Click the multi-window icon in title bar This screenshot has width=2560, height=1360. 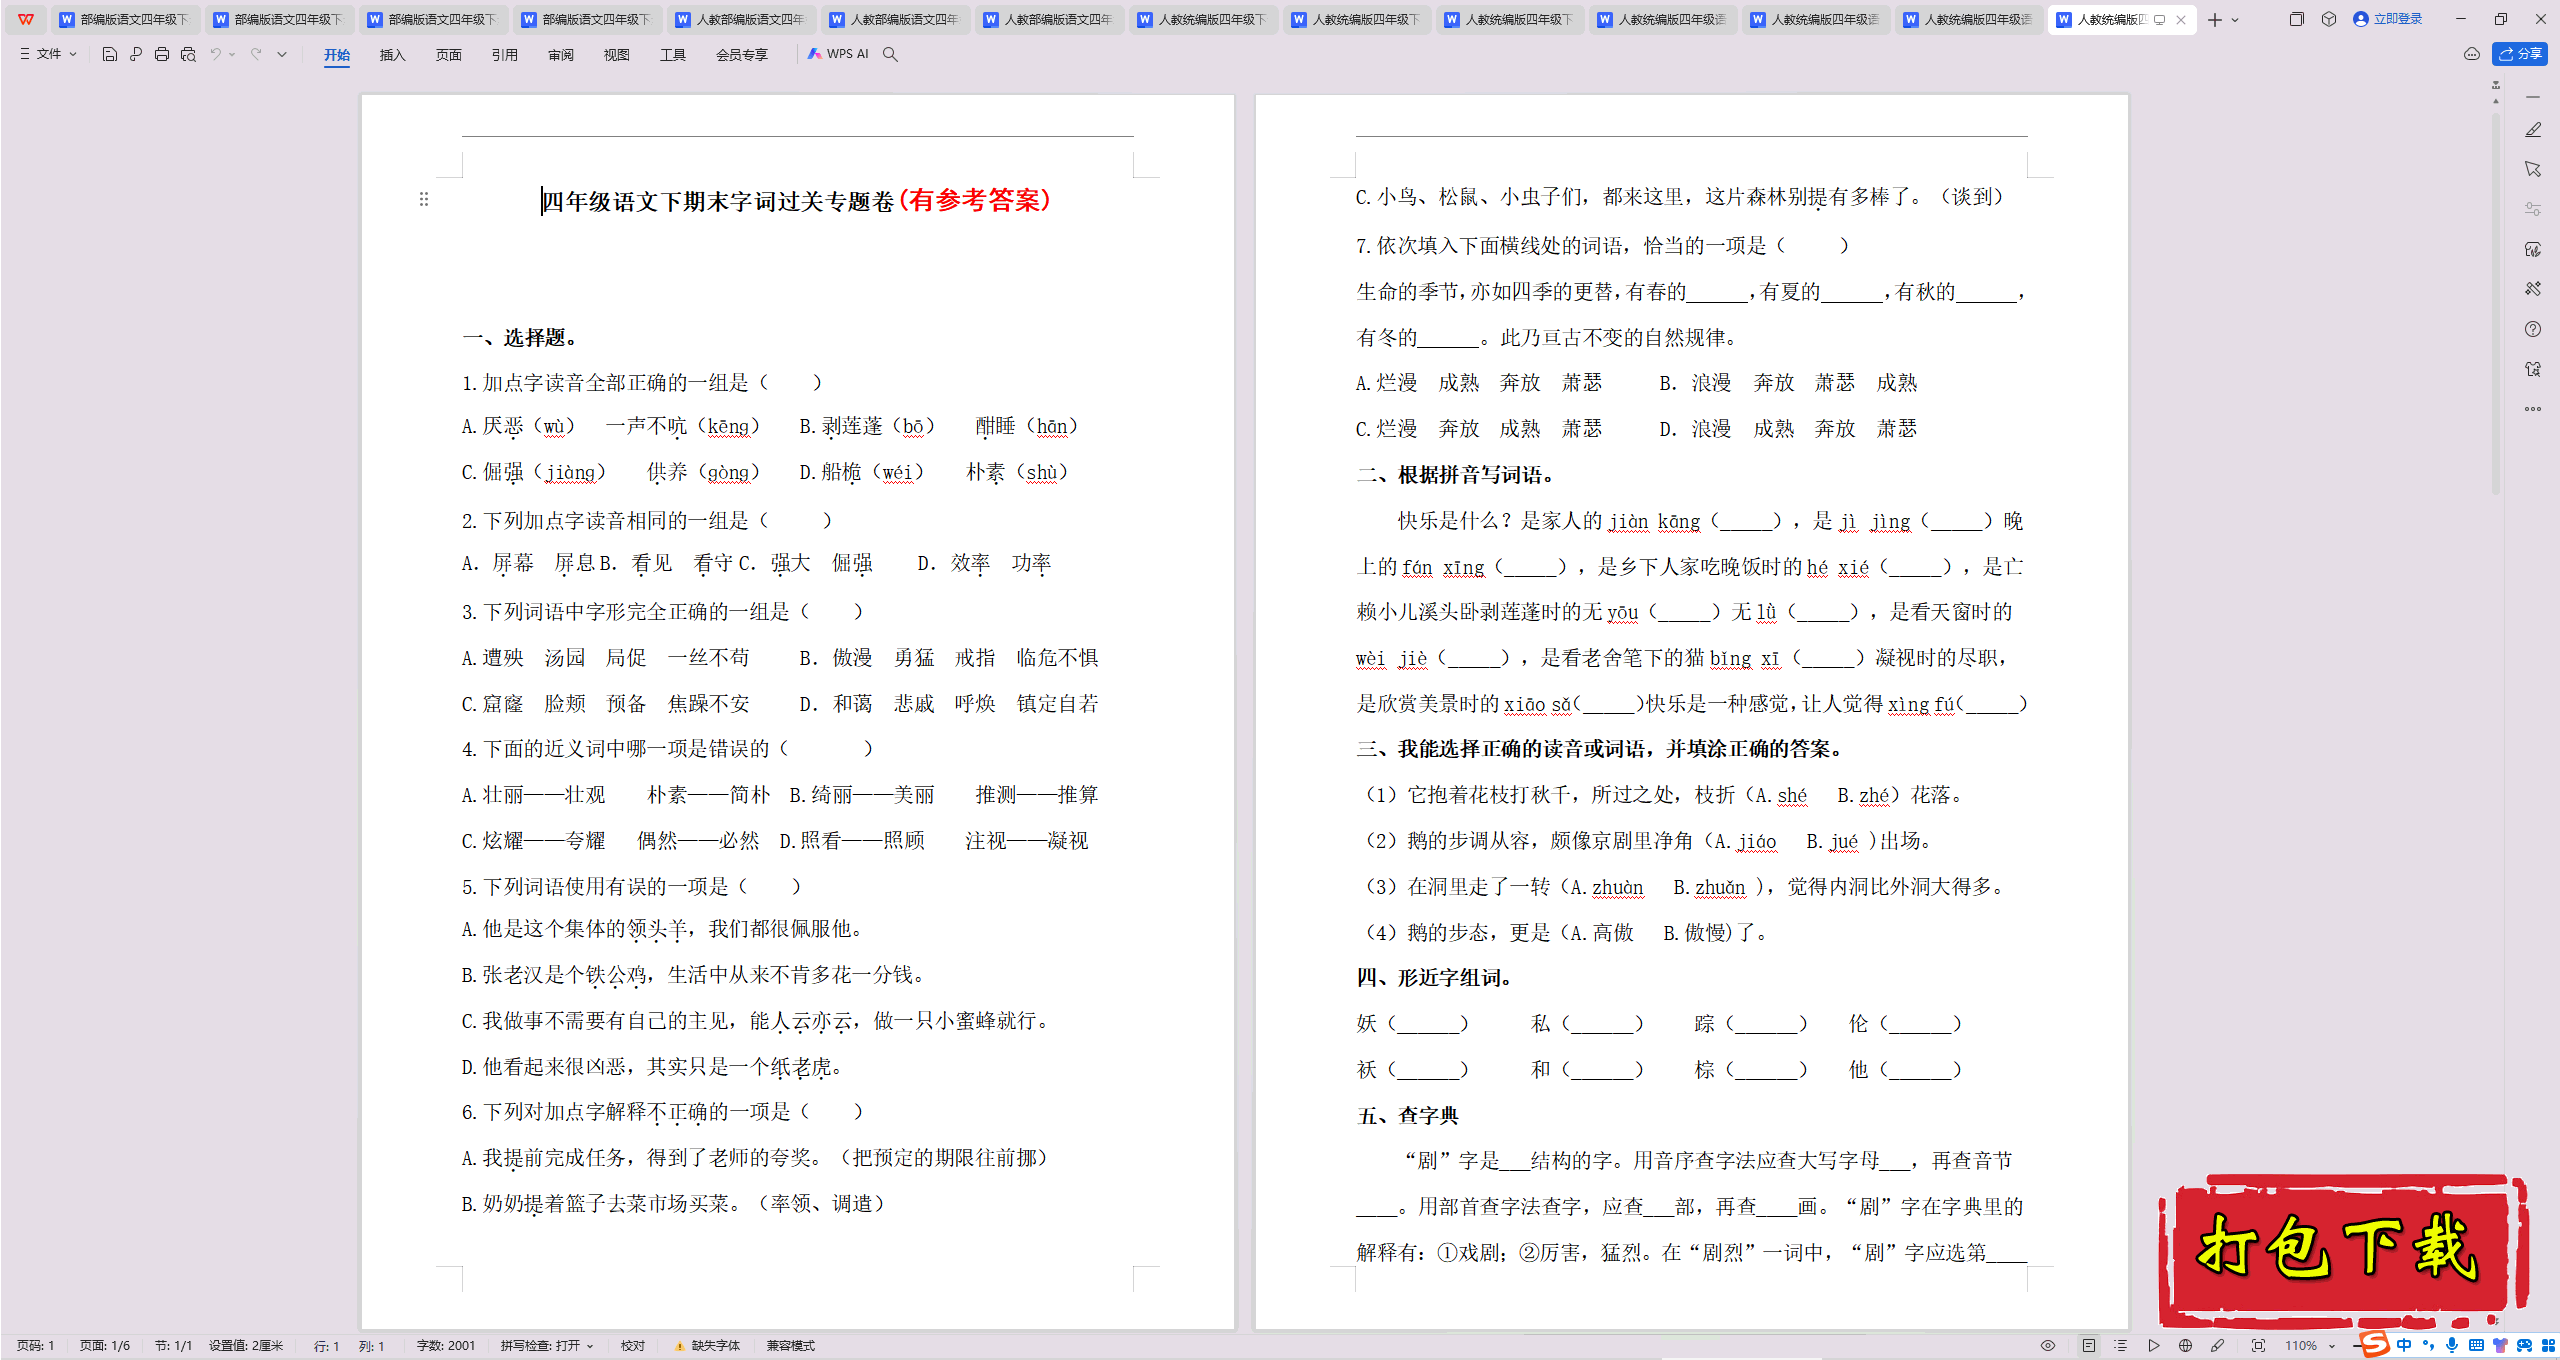(x=2296, y=19)
